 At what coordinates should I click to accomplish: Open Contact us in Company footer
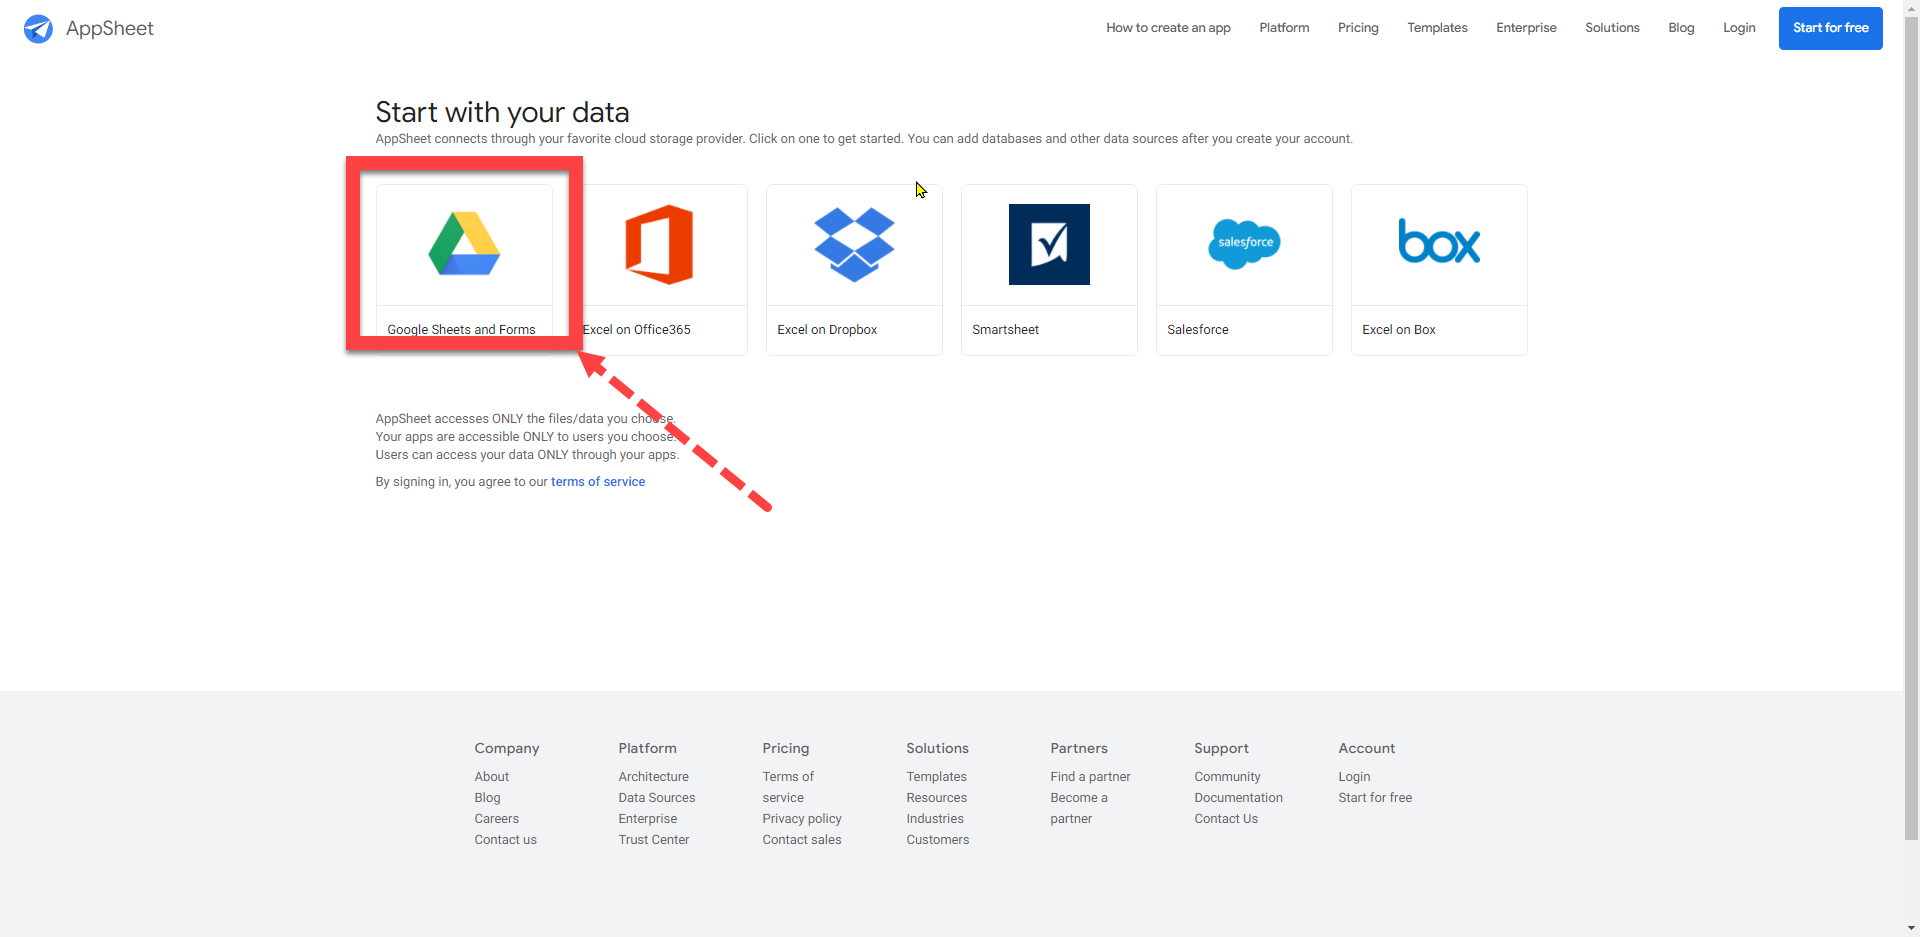505,840
